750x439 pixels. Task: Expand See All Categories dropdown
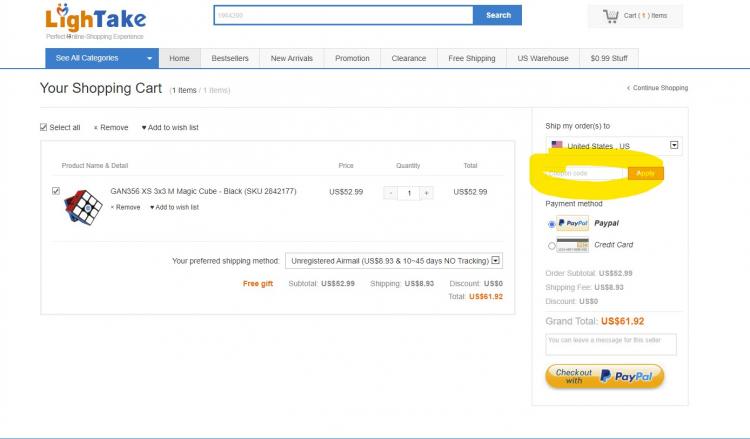coord(102,58)
